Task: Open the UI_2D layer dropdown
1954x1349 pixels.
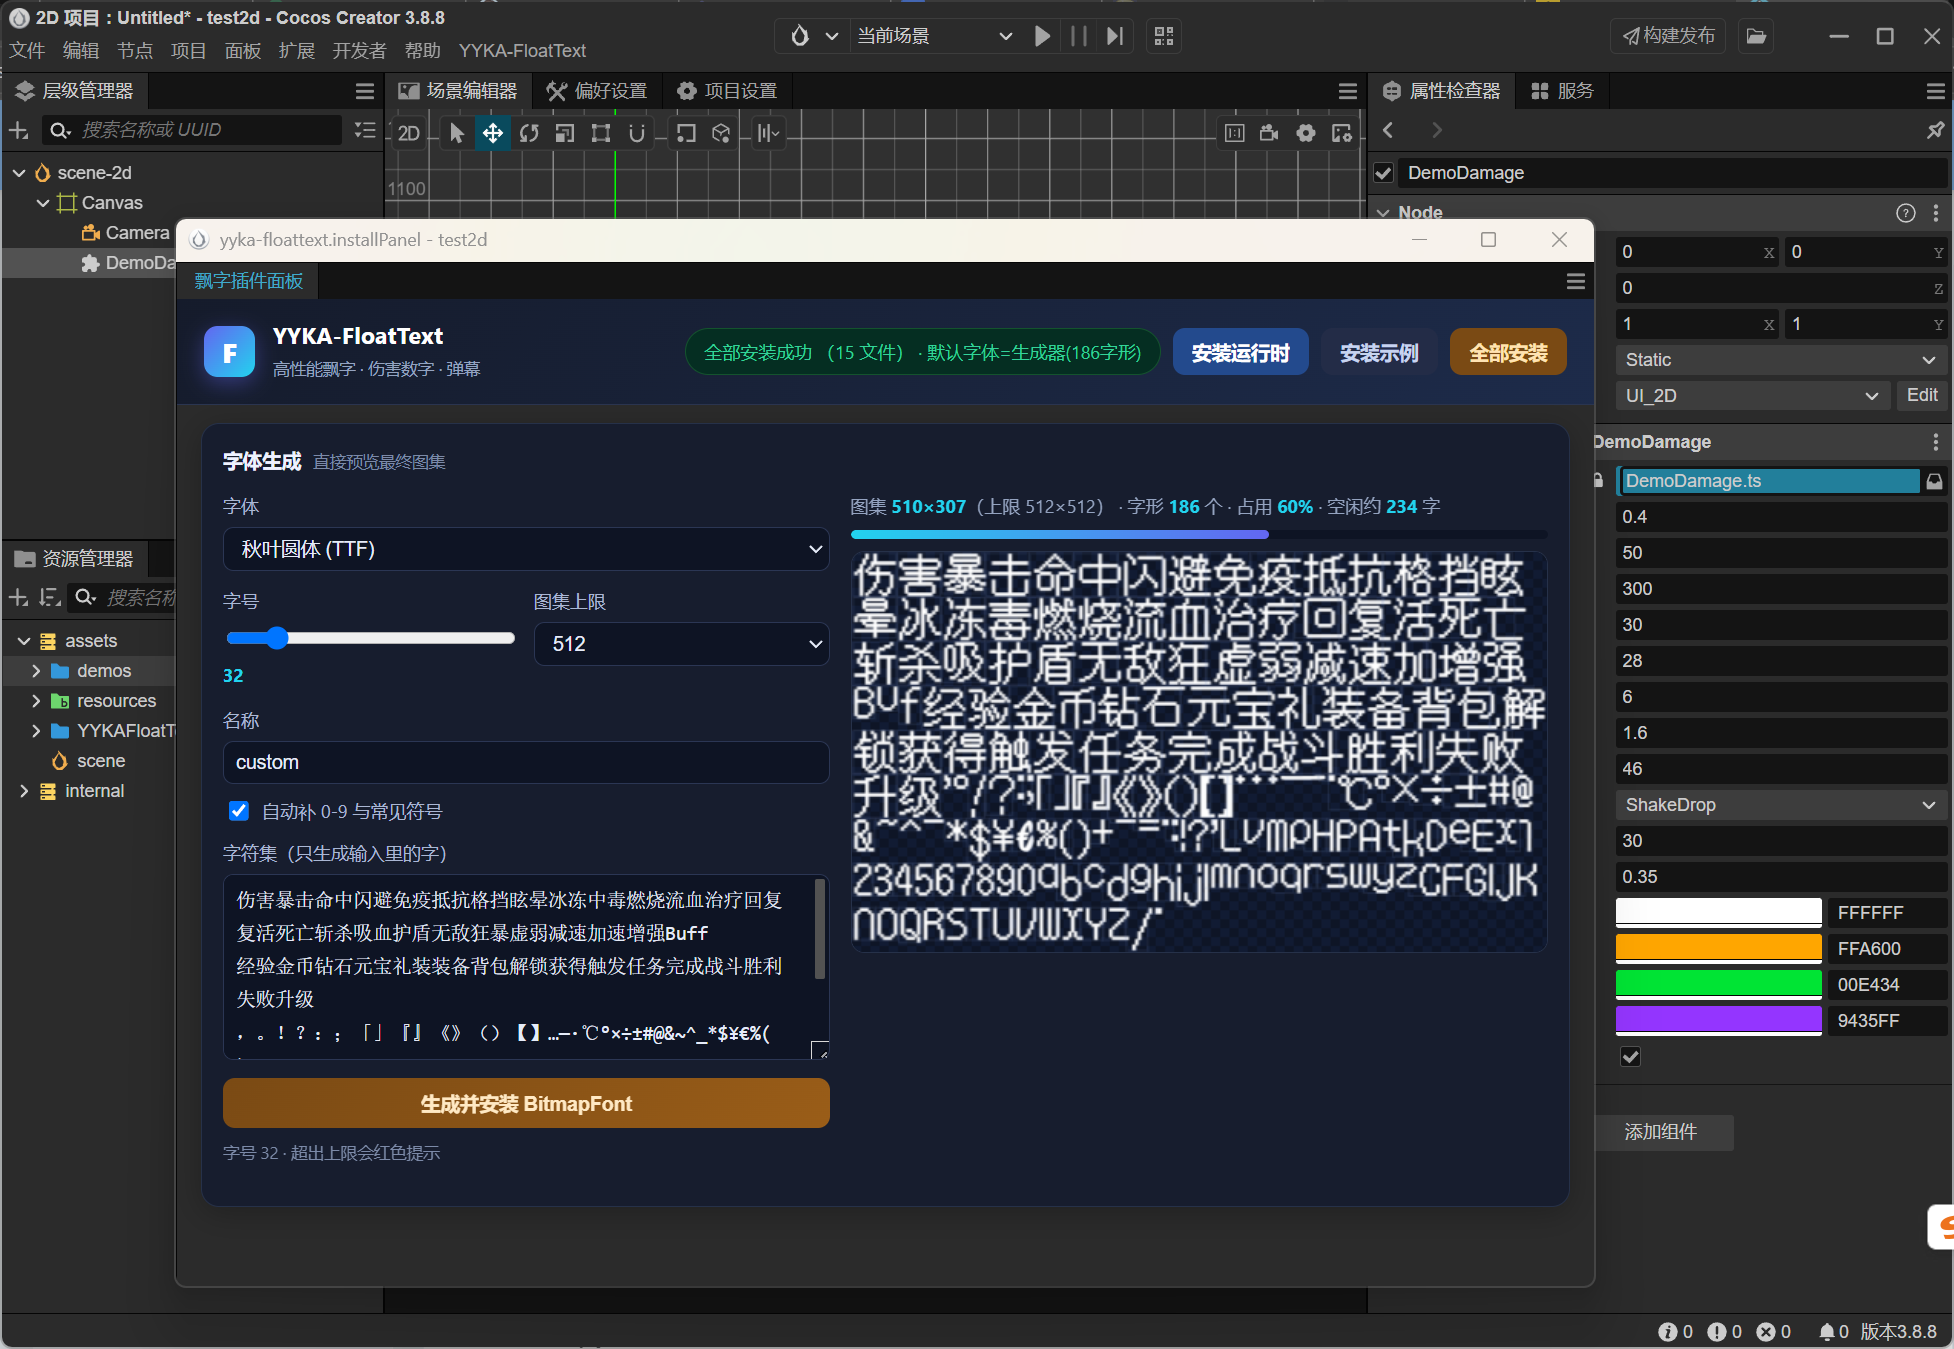Action: [x=1753, y=396]
